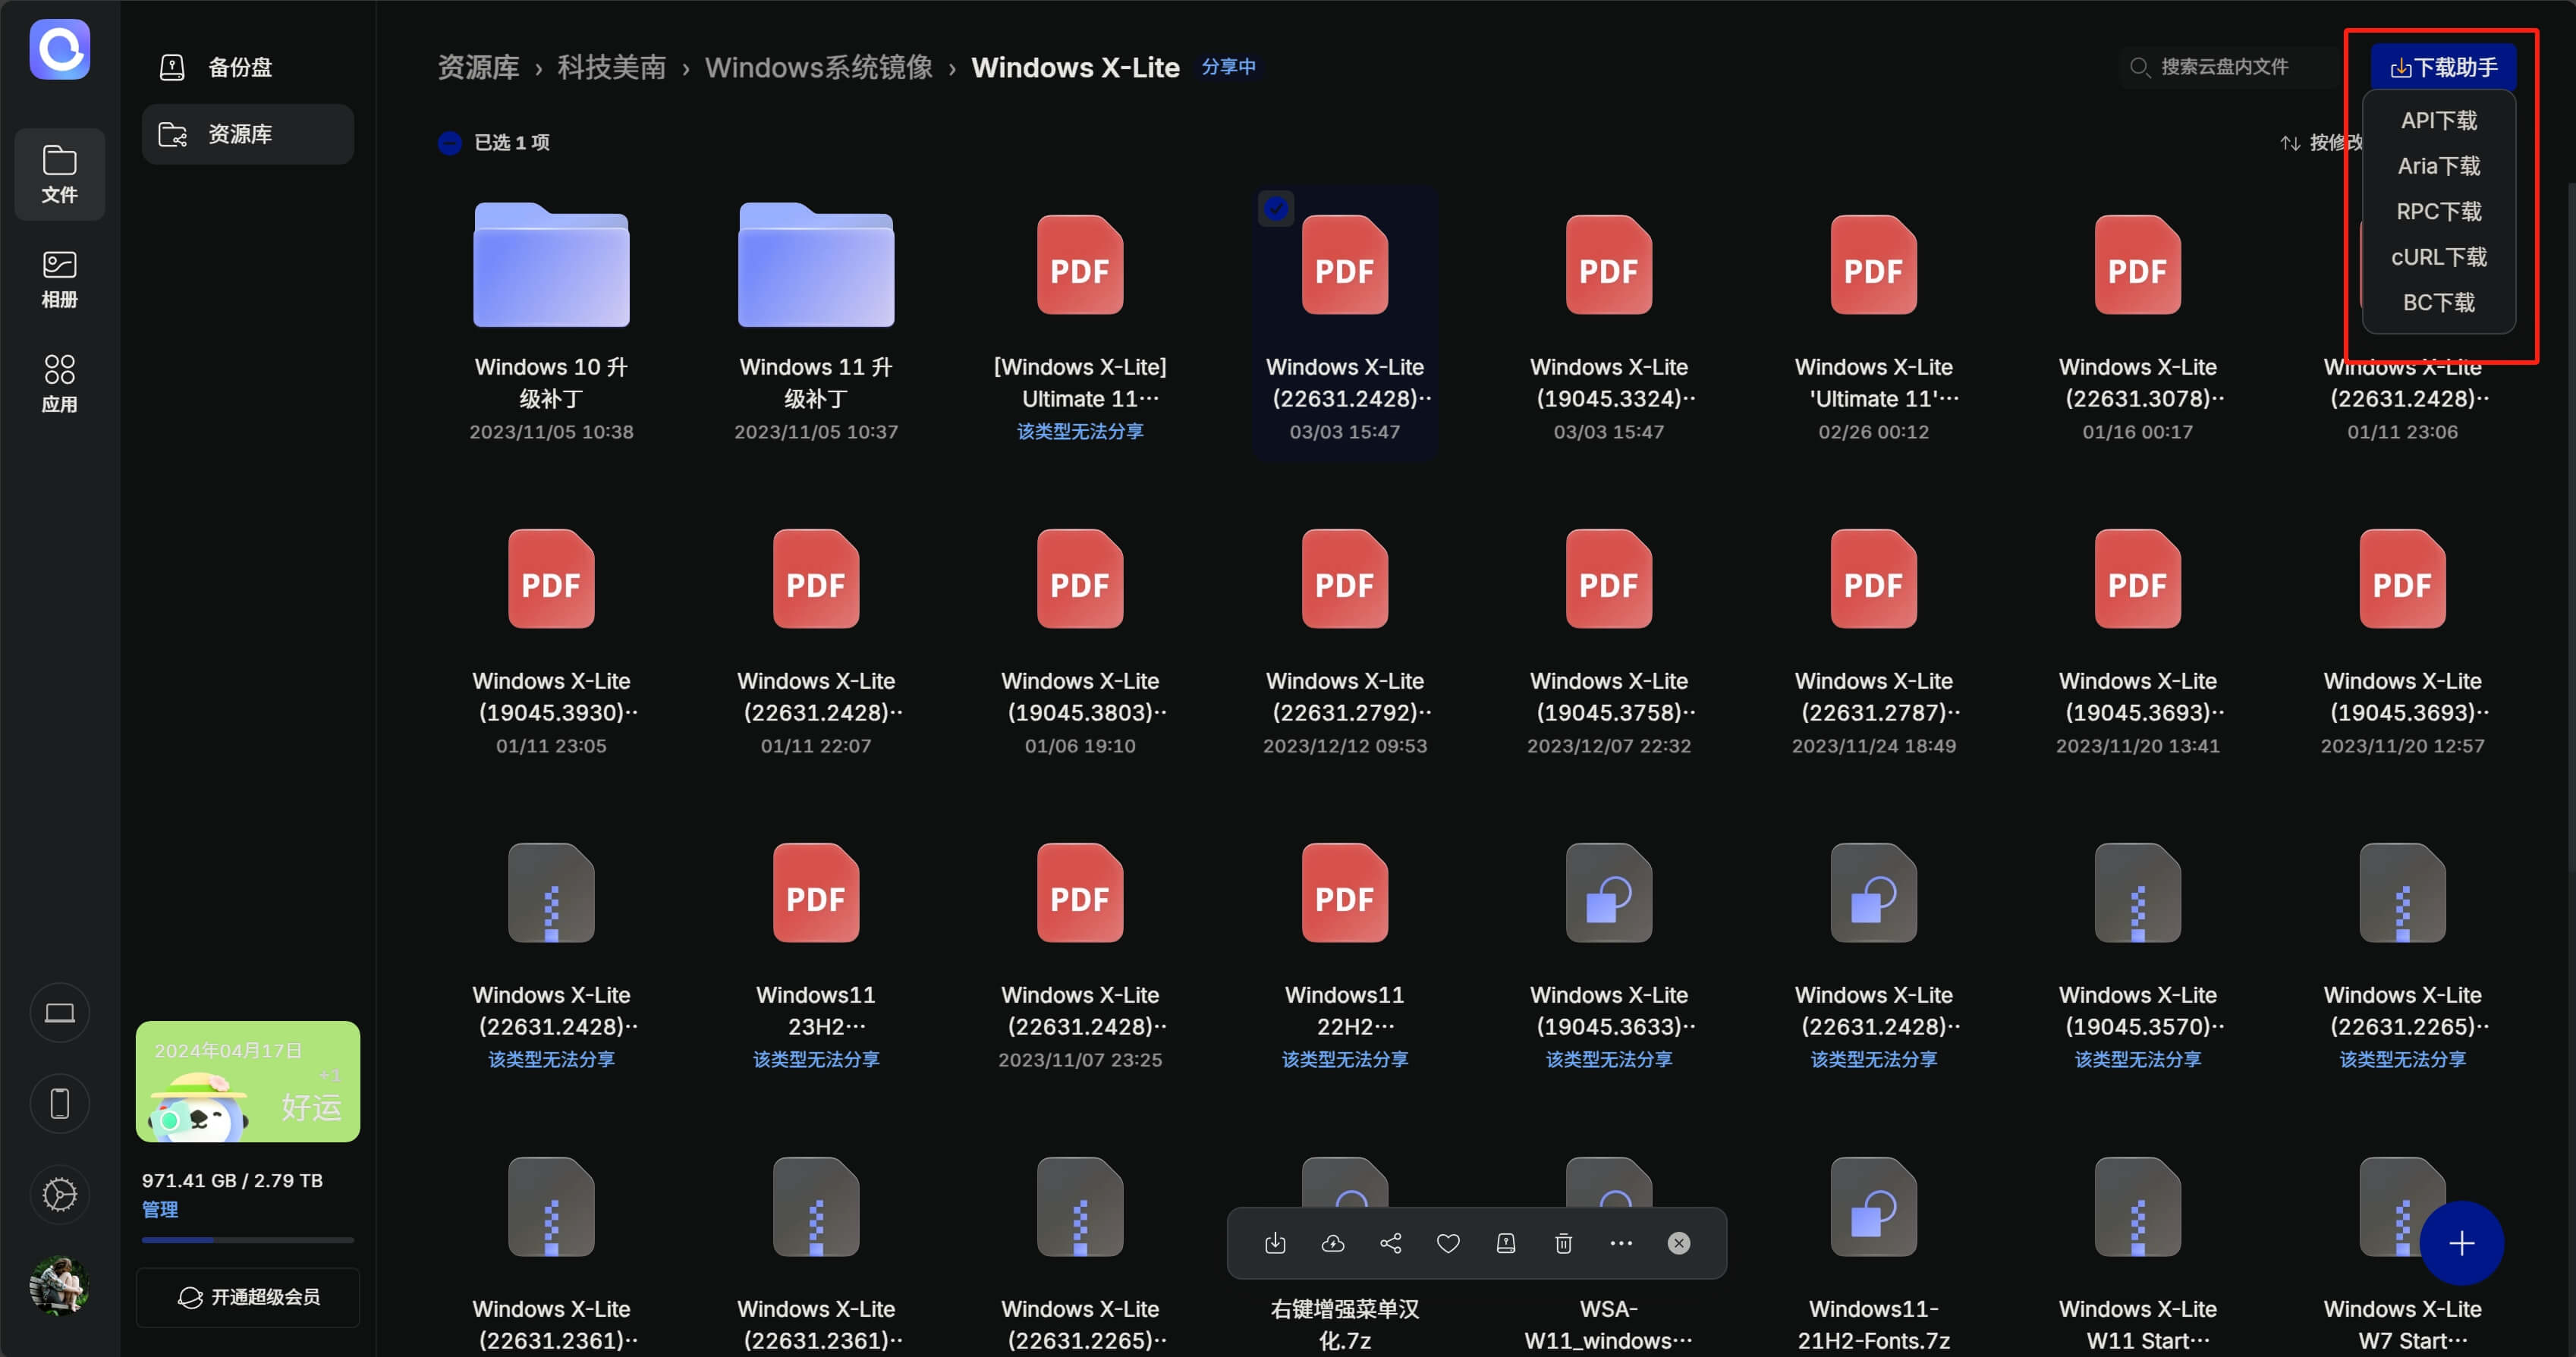This screenshot has height=1357, width=2576.
Task: Open the sort order 按修改 dropdown
Action: [x=2320, y=143]
